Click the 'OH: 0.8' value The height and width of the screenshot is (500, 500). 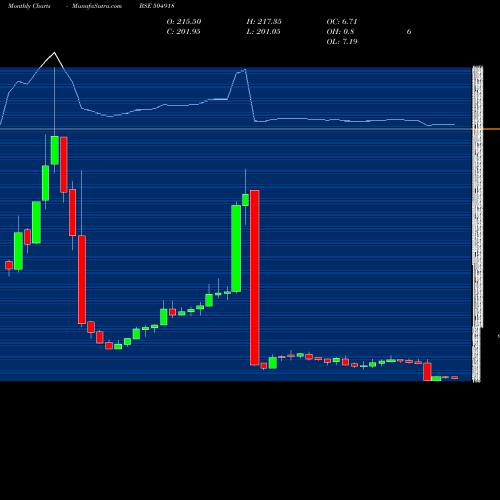coord(340,32)
